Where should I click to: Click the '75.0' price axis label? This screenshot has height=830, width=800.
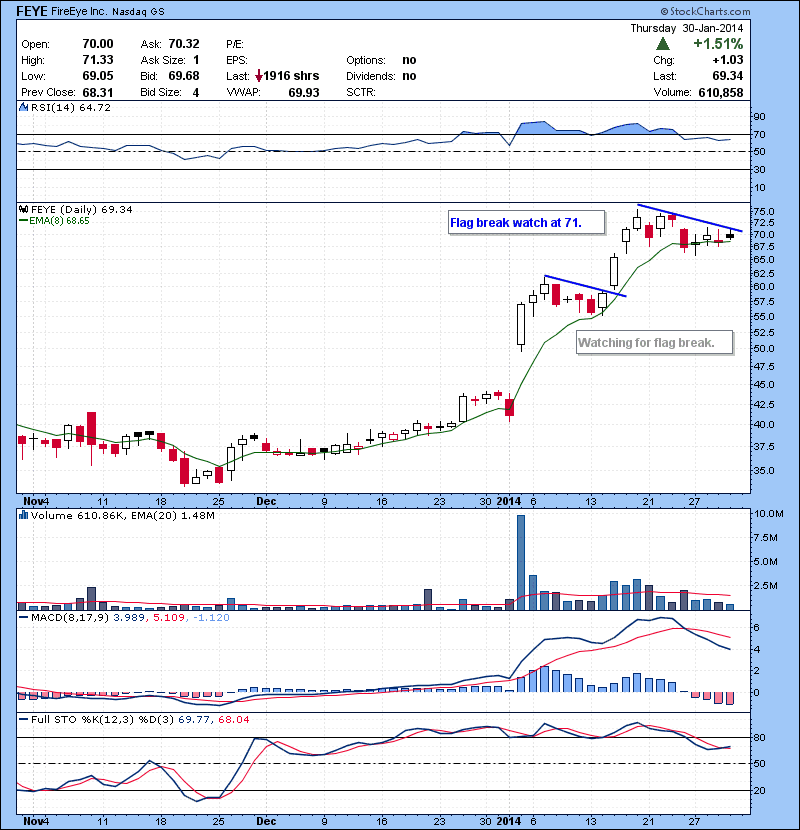click(x=763, y=211)
